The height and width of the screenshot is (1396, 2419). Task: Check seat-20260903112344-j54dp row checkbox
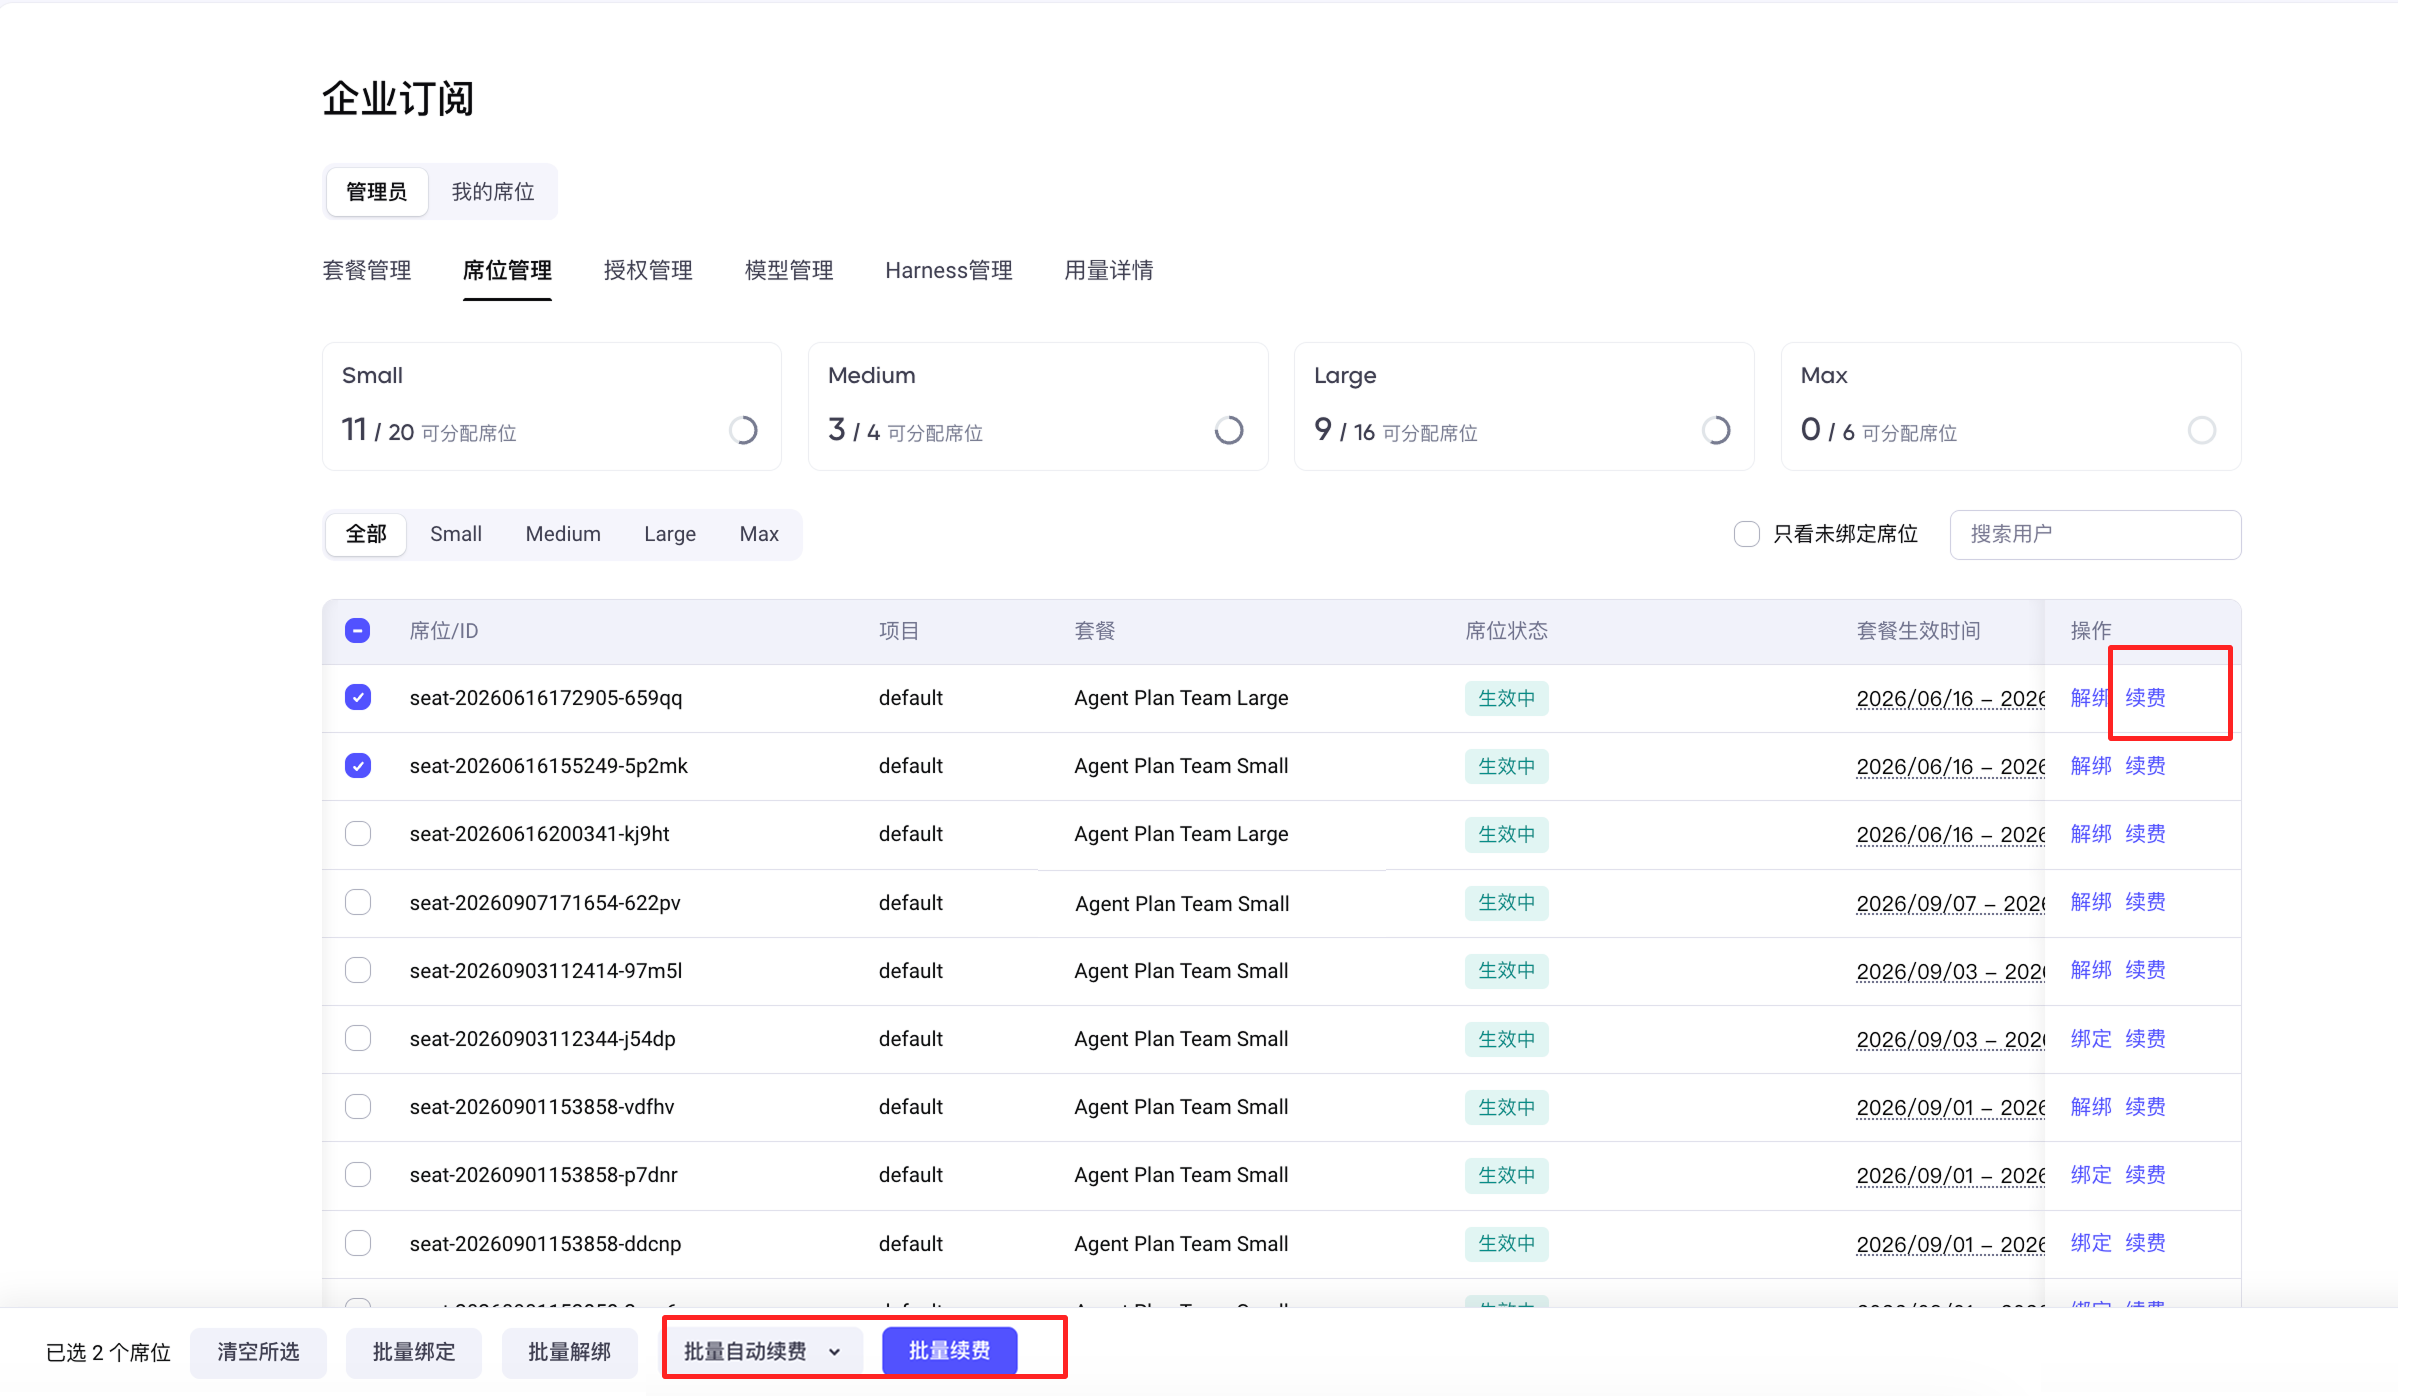pos(357,1038)
